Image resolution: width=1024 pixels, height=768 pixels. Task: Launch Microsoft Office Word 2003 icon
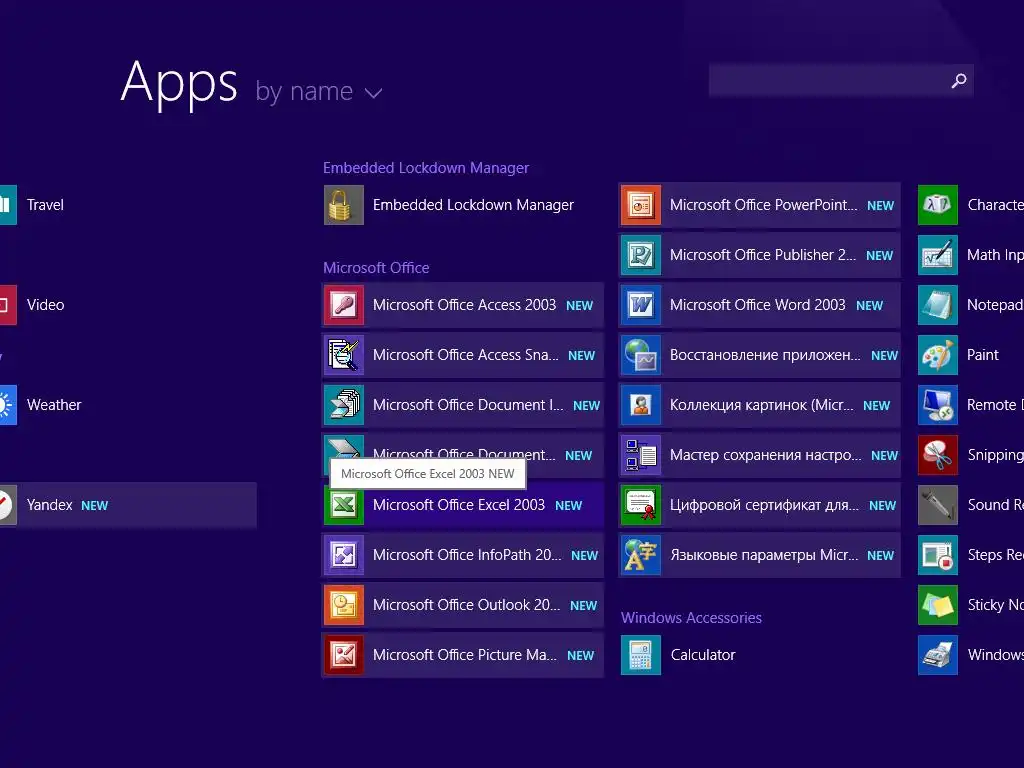(x=641, y=305)
